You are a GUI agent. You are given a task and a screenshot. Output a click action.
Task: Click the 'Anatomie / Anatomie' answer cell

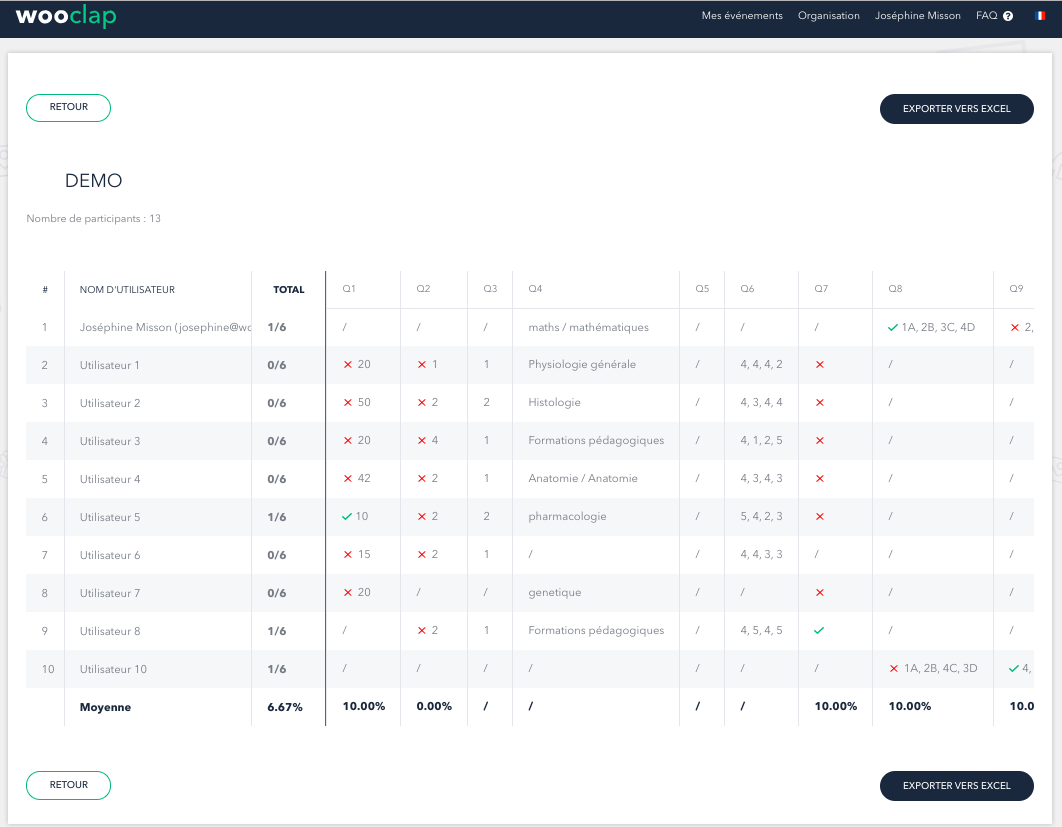[583, 478]
